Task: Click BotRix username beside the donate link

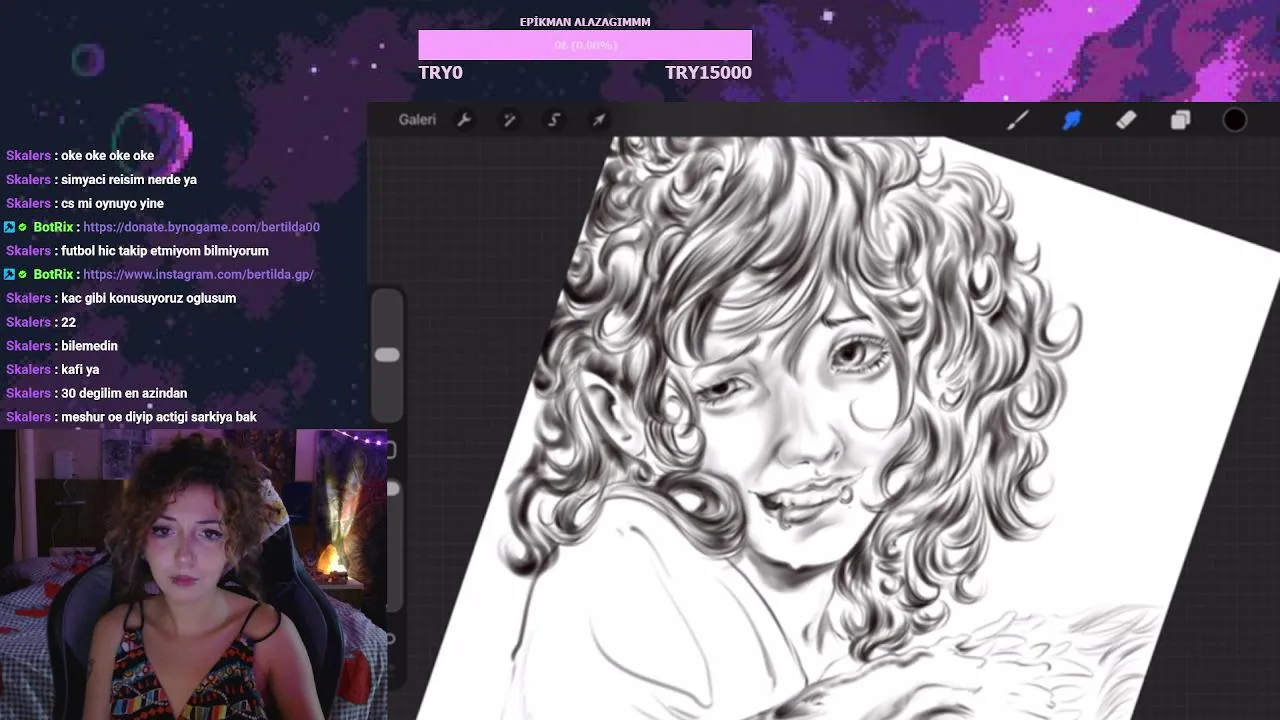Action: click(x=53, y=227)
